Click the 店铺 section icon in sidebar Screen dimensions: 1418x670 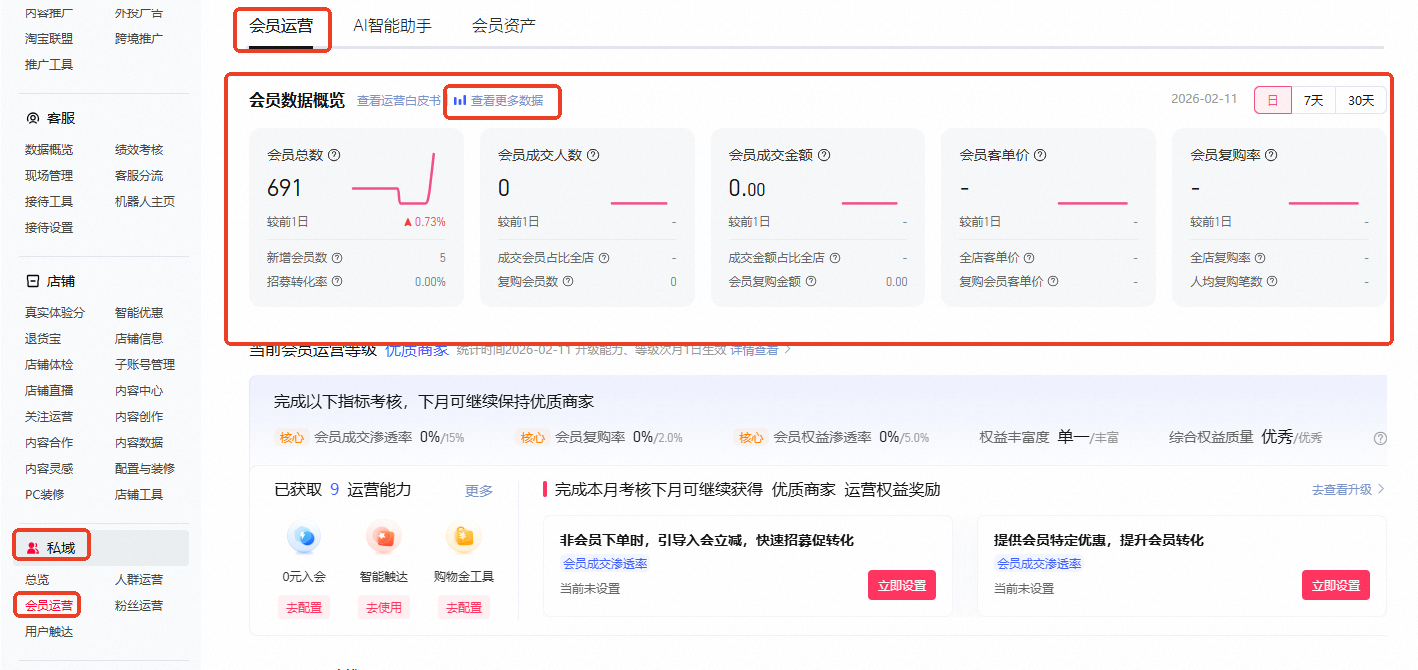coord(32,282)
